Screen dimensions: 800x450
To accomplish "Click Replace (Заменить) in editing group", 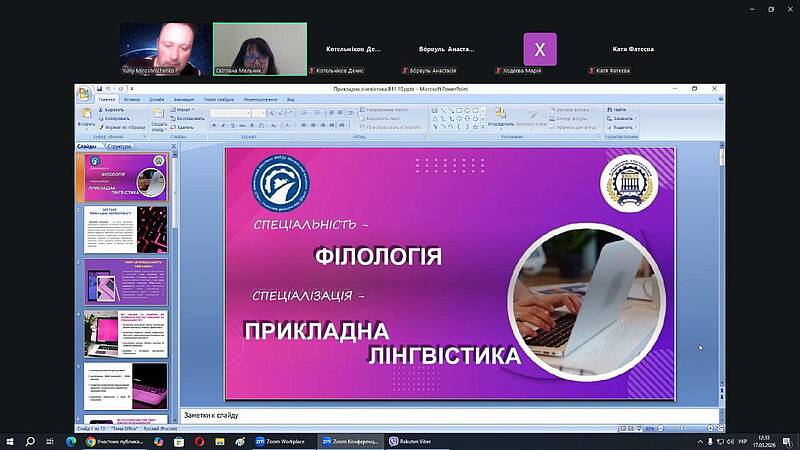I will pyautogui.click(x=622, y=118).
